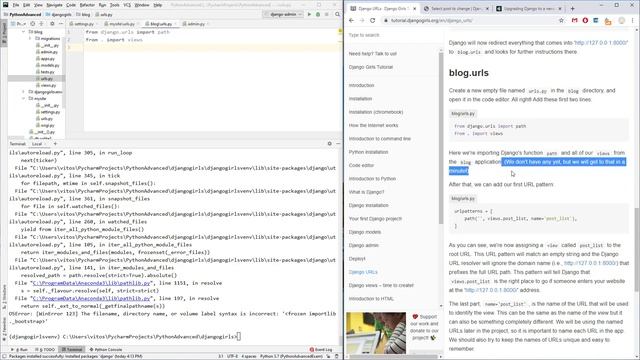Open the Chrome three-dot menu
Screen dimensions: 640x360
(633, 20)
